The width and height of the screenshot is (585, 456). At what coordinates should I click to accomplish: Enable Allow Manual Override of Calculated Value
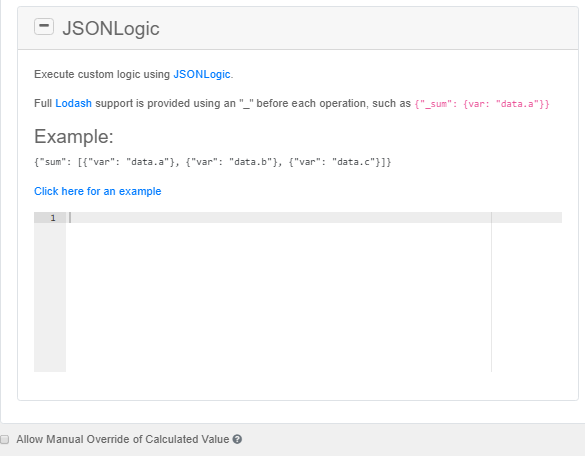point(4,439)
